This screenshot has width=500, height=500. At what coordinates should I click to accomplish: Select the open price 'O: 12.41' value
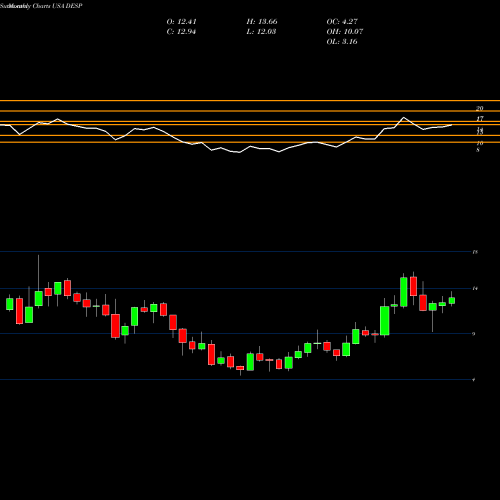click(x=181, y=22)
